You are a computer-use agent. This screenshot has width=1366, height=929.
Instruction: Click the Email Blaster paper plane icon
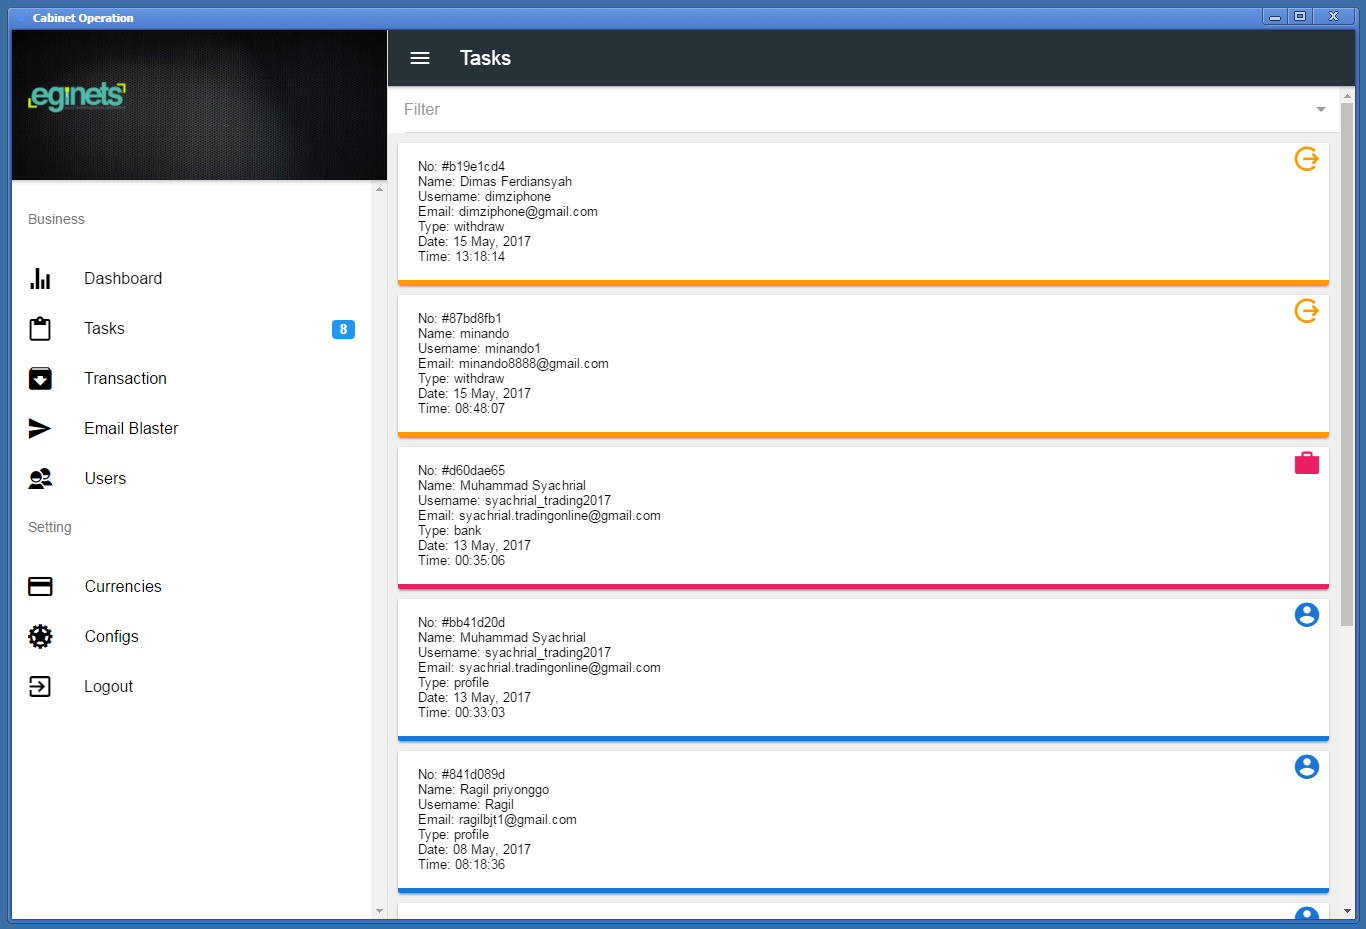(x=40, y=428)
